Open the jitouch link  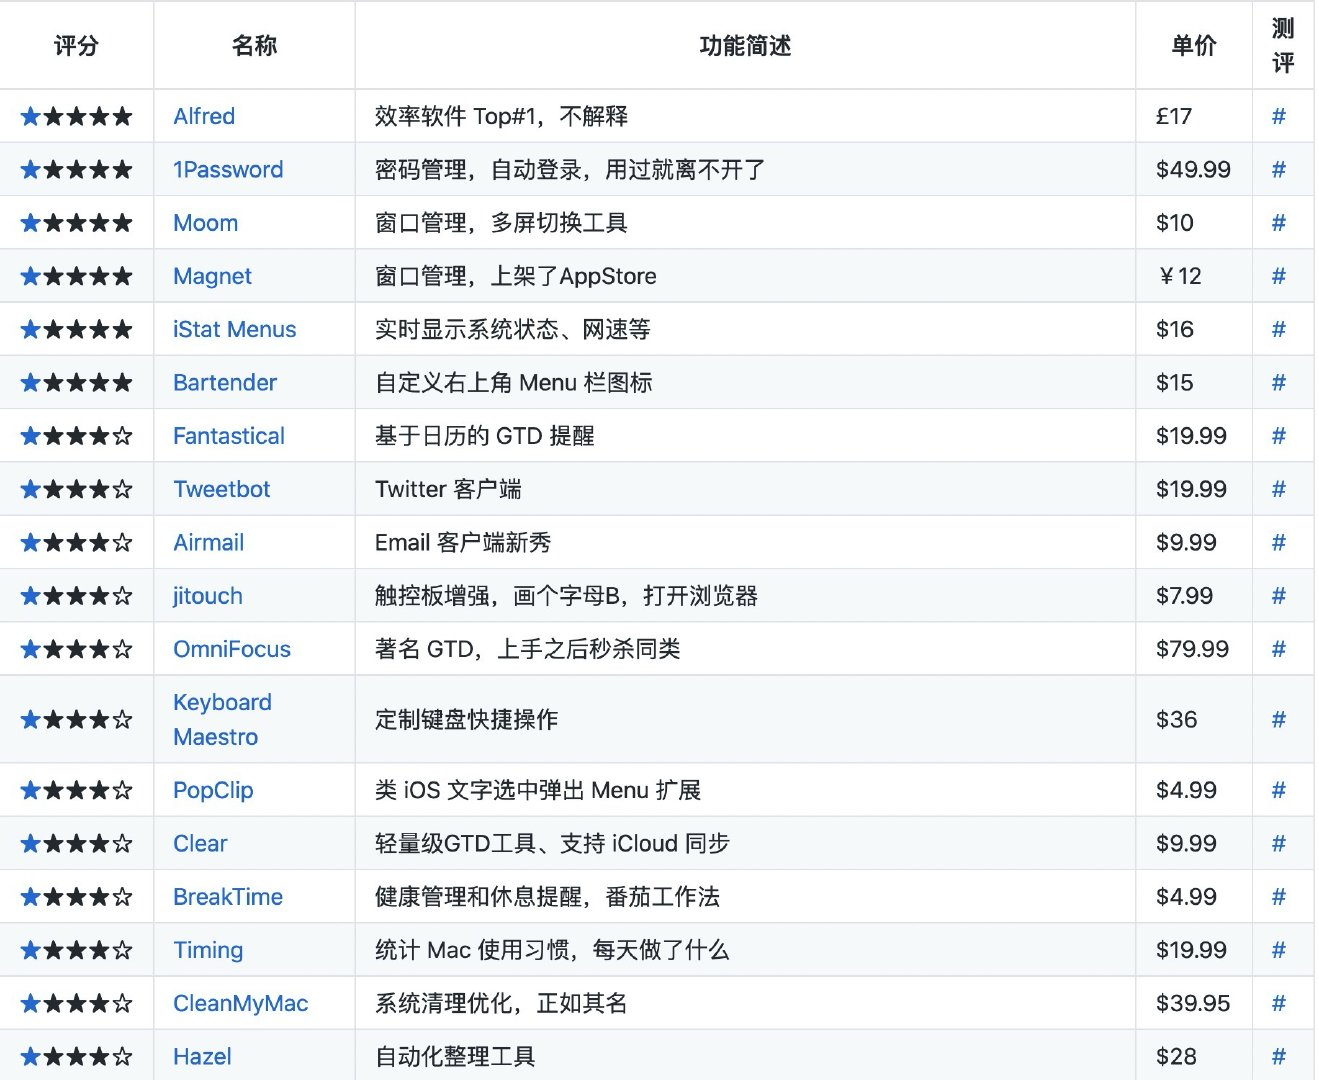pyautogui.click(x=208, y=596)
